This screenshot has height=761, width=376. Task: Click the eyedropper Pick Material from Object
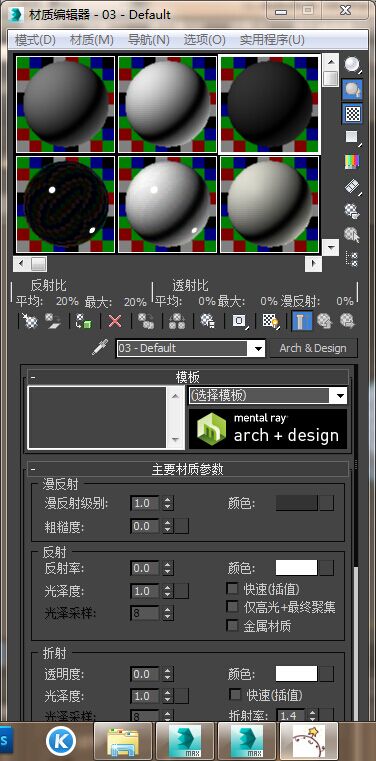click(x=100, y=348)
